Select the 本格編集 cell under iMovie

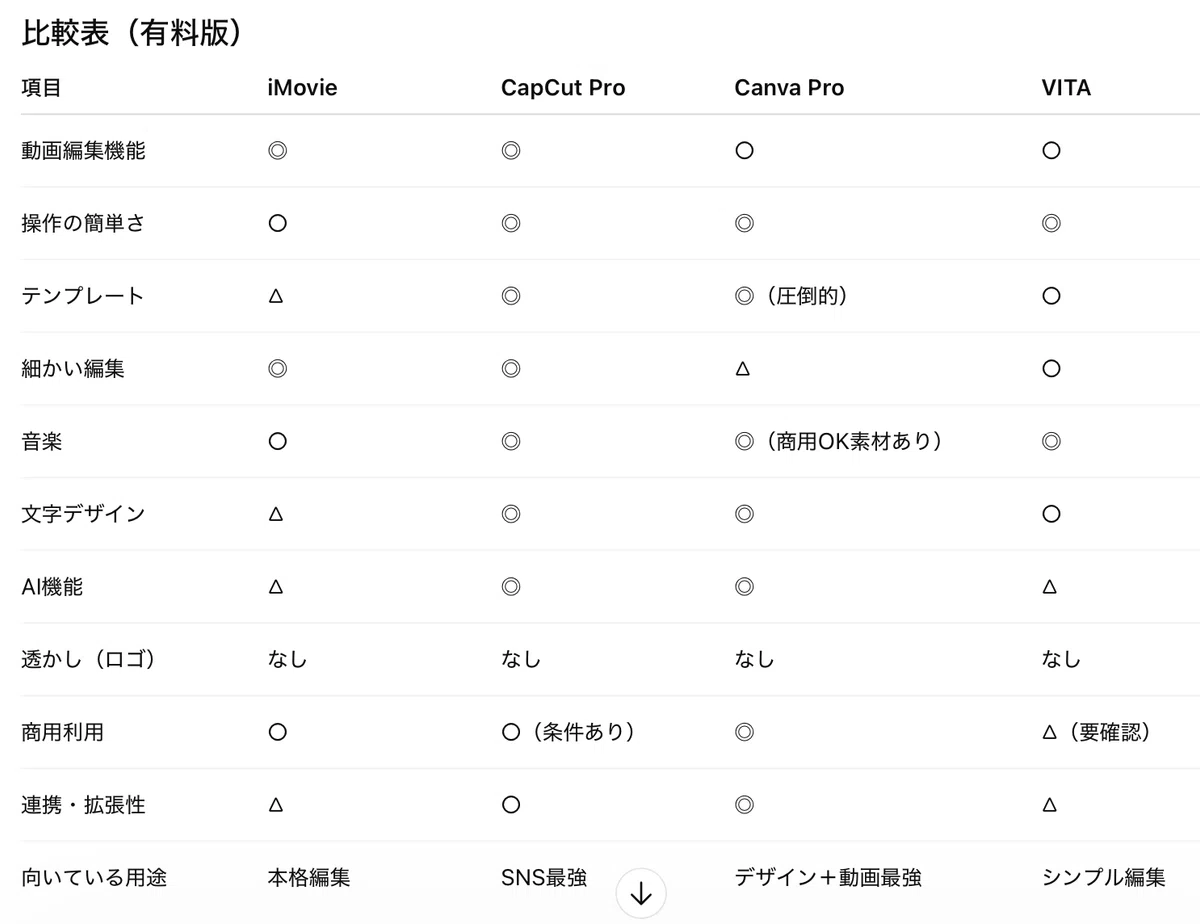tap(309, 878)
